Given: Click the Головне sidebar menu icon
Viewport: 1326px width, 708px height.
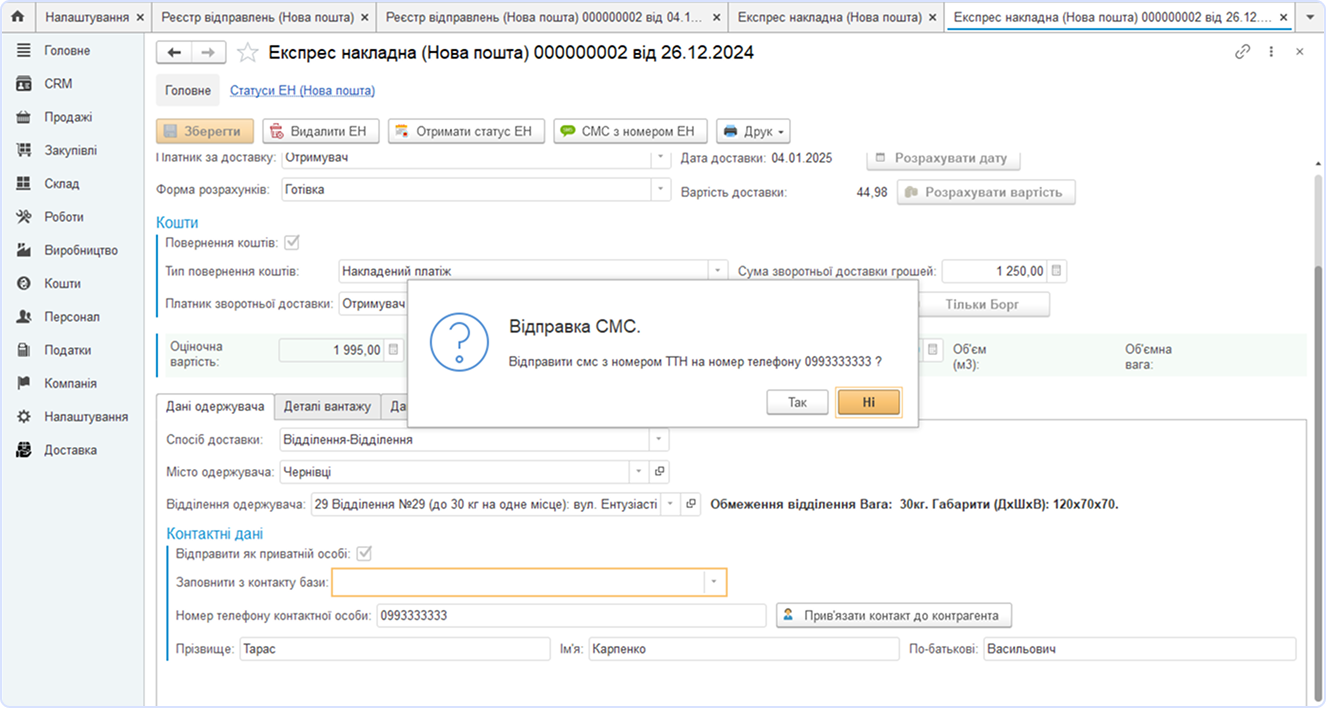Looking at the screenshot, I should click(x=24, y=51).
